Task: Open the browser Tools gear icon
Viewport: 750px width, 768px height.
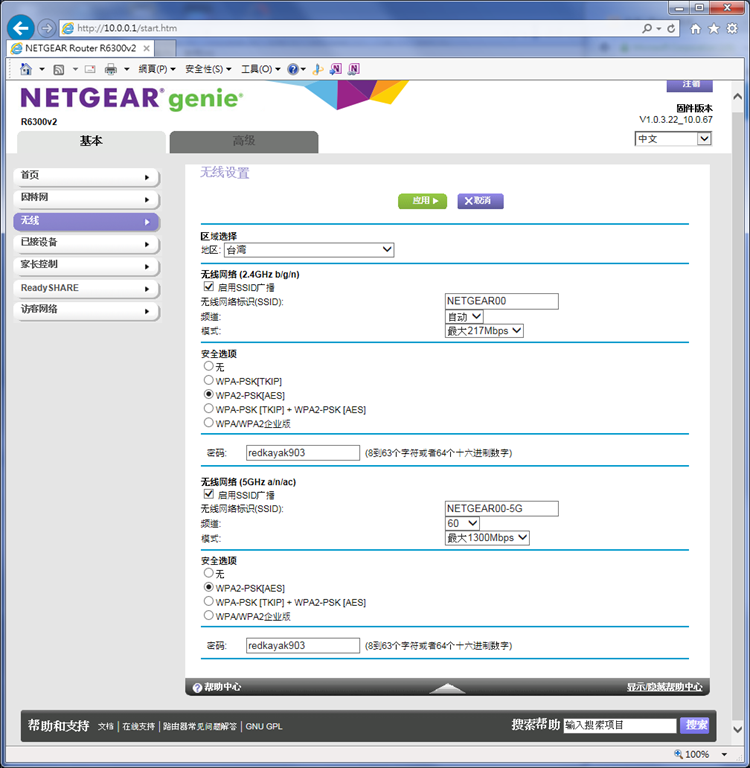Action: pos(732,29)
